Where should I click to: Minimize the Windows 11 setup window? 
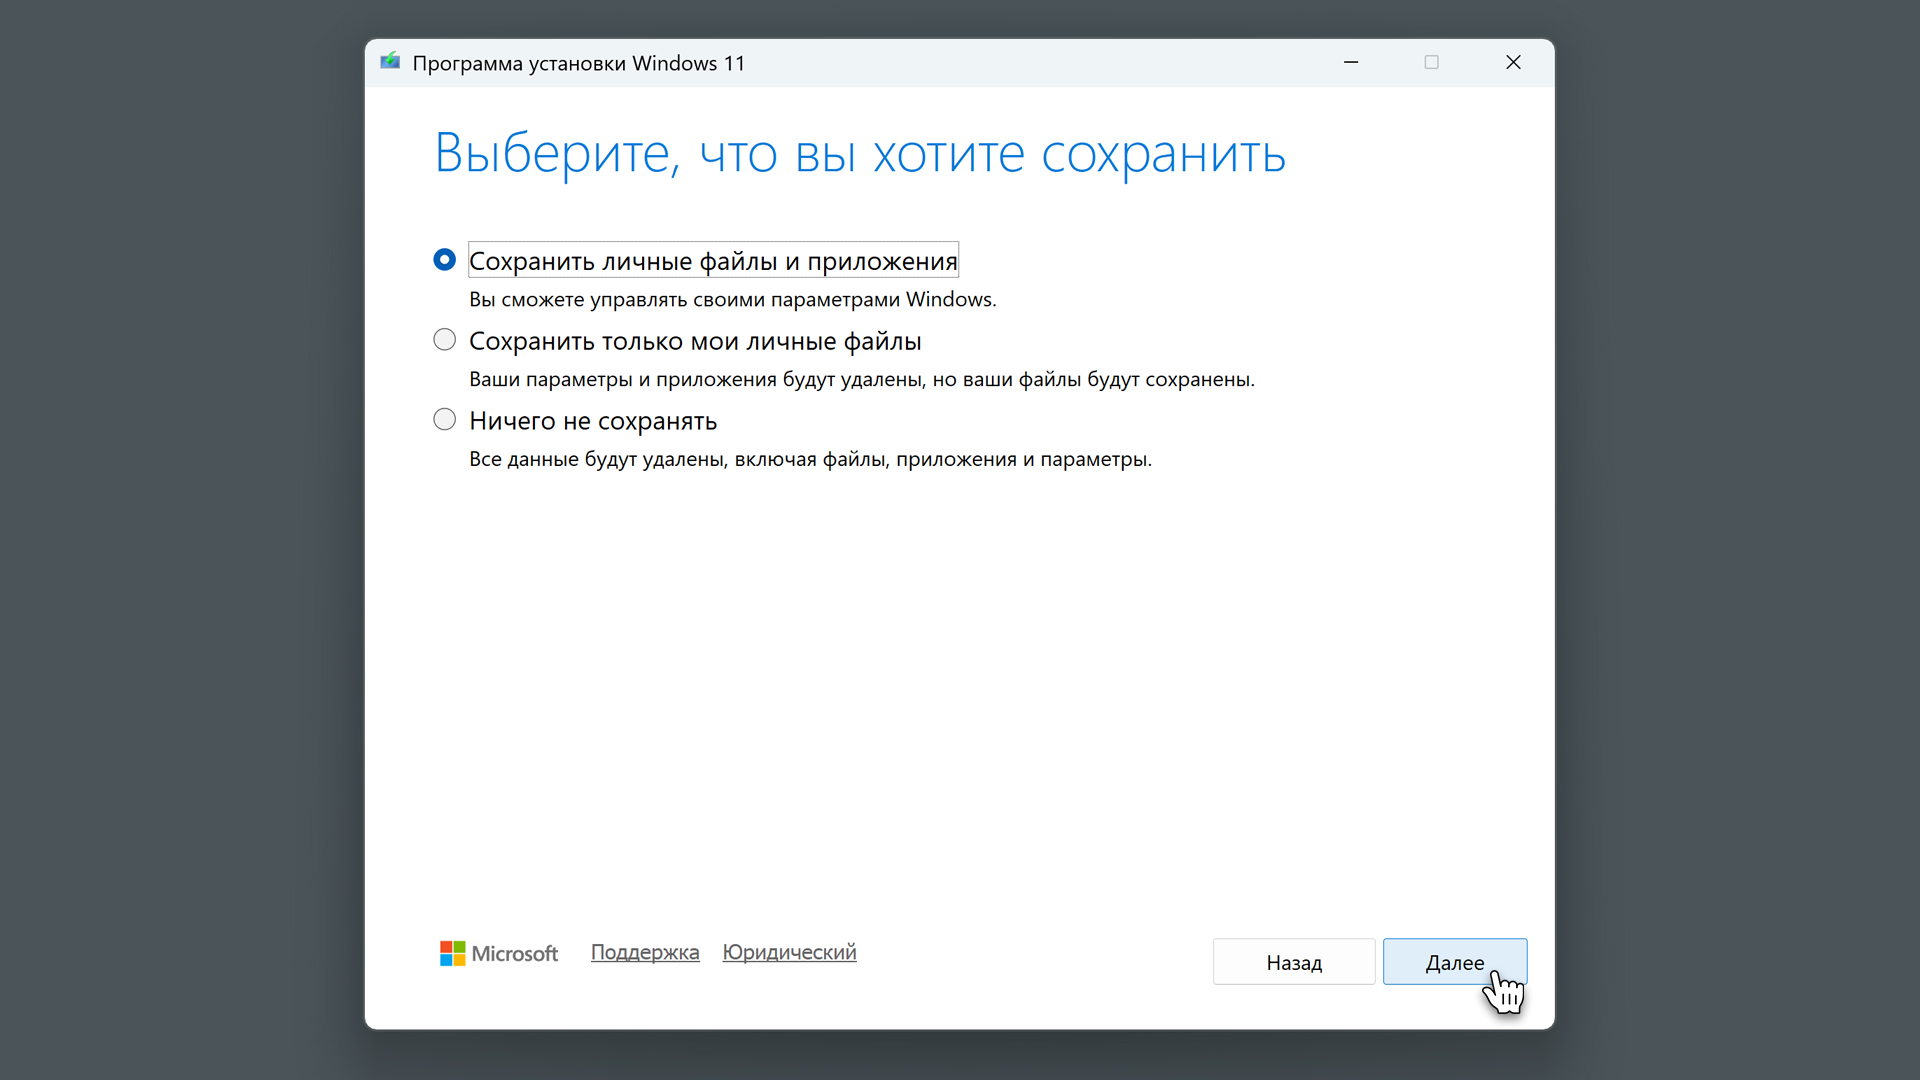(1351, 62)
